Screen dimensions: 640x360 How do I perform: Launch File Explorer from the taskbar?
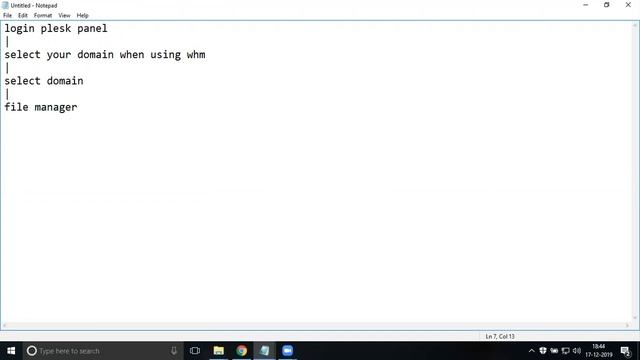coord(219,351)
